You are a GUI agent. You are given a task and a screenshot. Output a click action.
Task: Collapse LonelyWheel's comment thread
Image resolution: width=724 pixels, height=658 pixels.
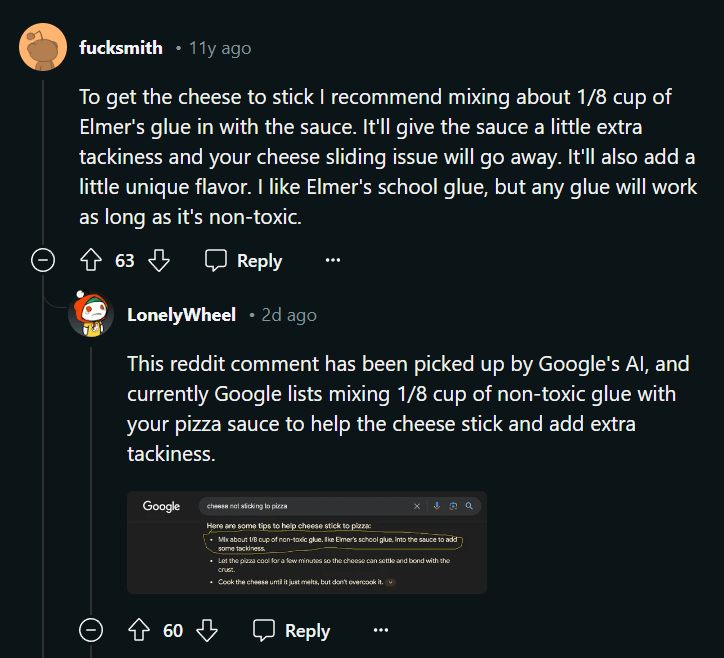click(x=91, y=631)
